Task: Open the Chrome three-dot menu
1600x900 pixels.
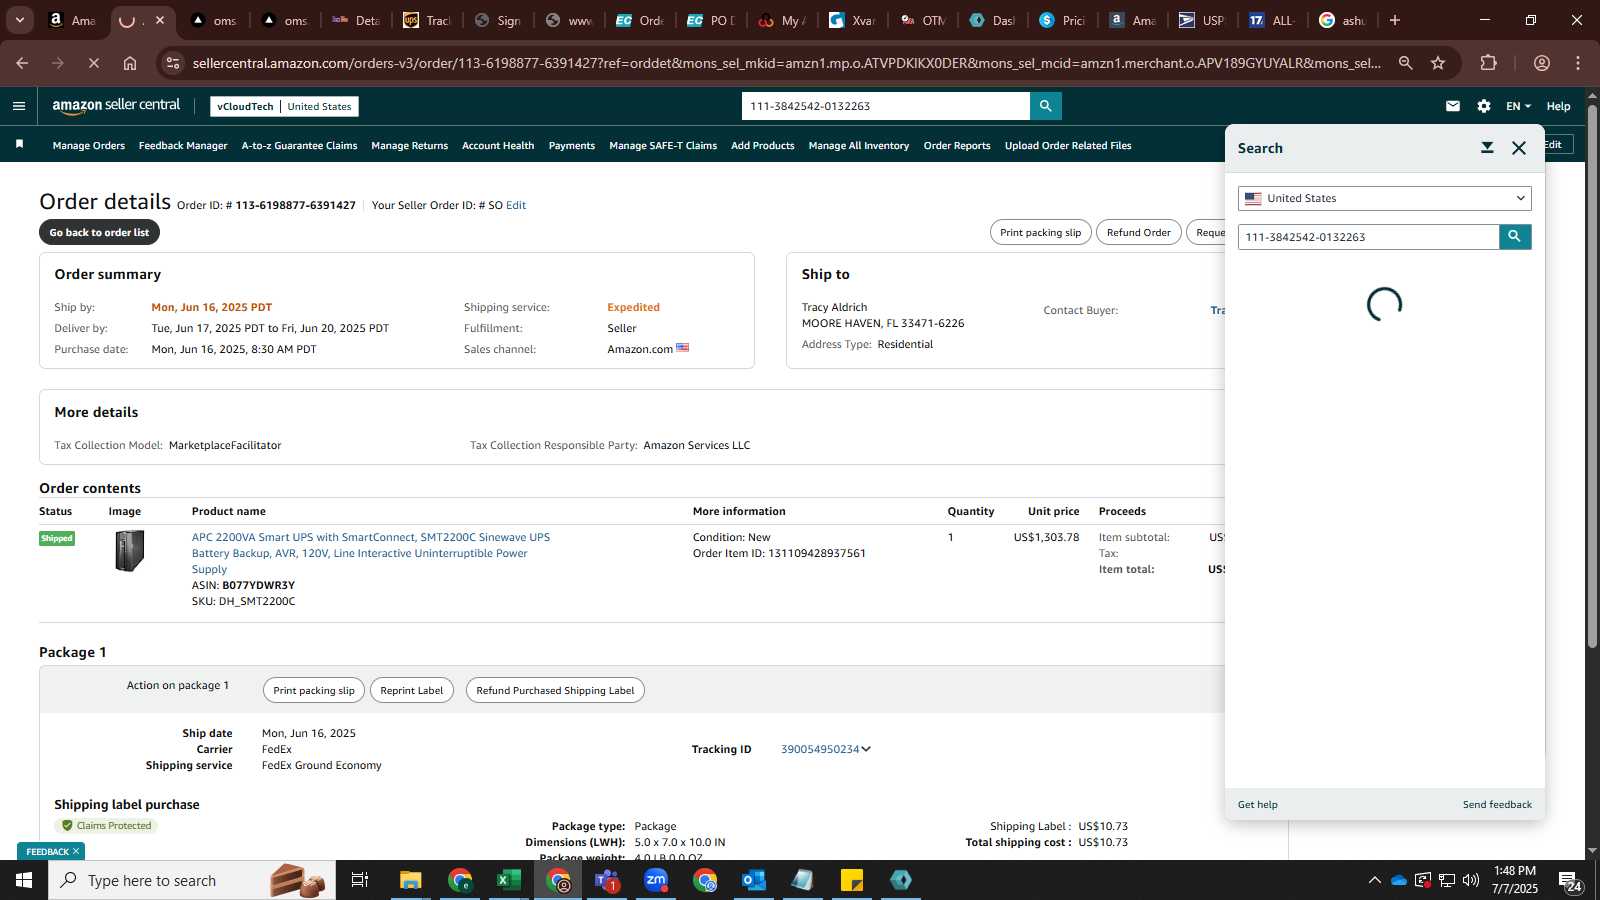Action: (x=1578, y=63)
